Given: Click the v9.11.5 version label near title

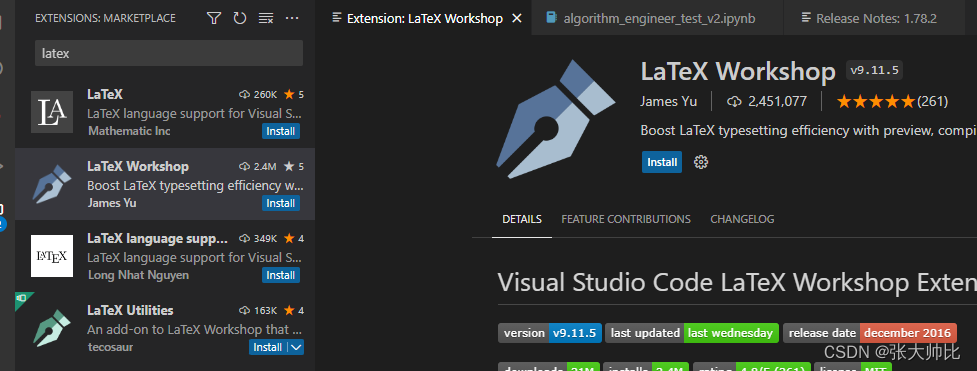Looking at the screenshot, I should click(874, 70).
